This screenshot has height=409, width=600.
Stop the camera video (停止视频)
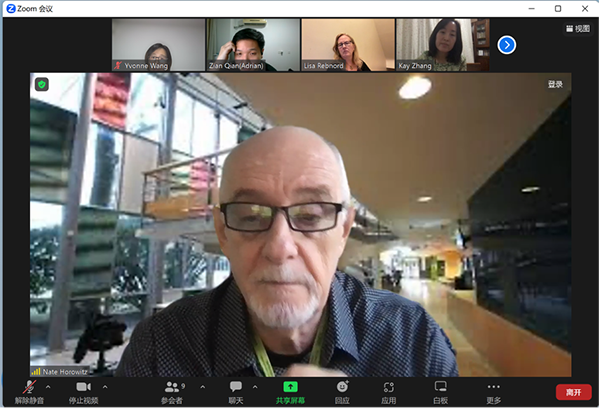[x=83, y=390]
